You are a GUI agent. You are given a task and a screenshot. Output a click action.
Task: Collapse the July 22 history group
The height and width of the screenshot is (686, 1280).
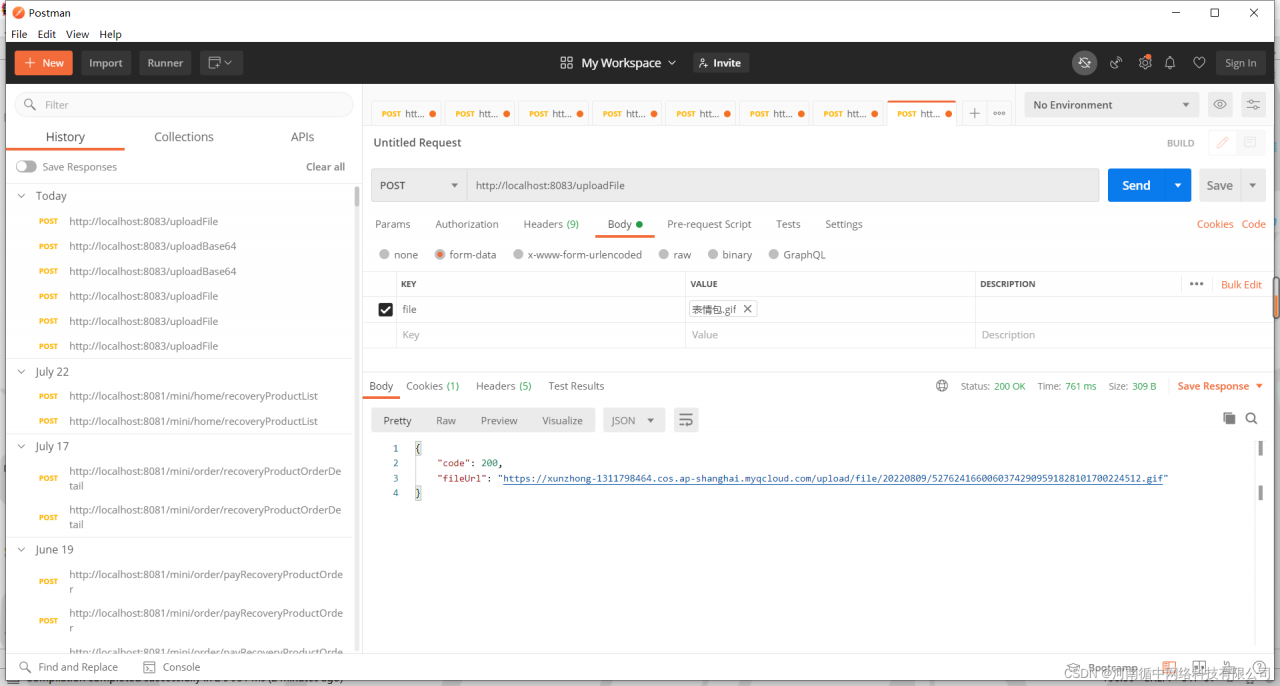click(x=22, y=371)
